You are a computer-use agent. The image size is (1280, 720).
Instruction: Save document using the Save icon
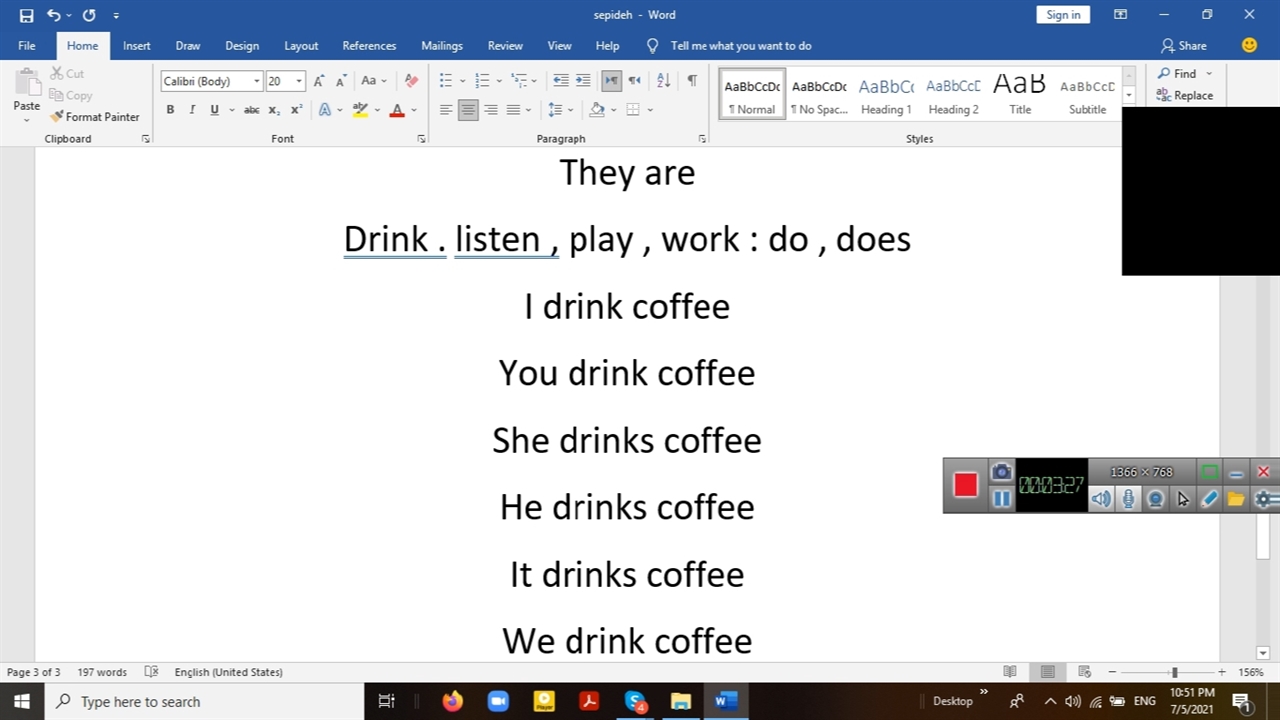click(26, 15)
